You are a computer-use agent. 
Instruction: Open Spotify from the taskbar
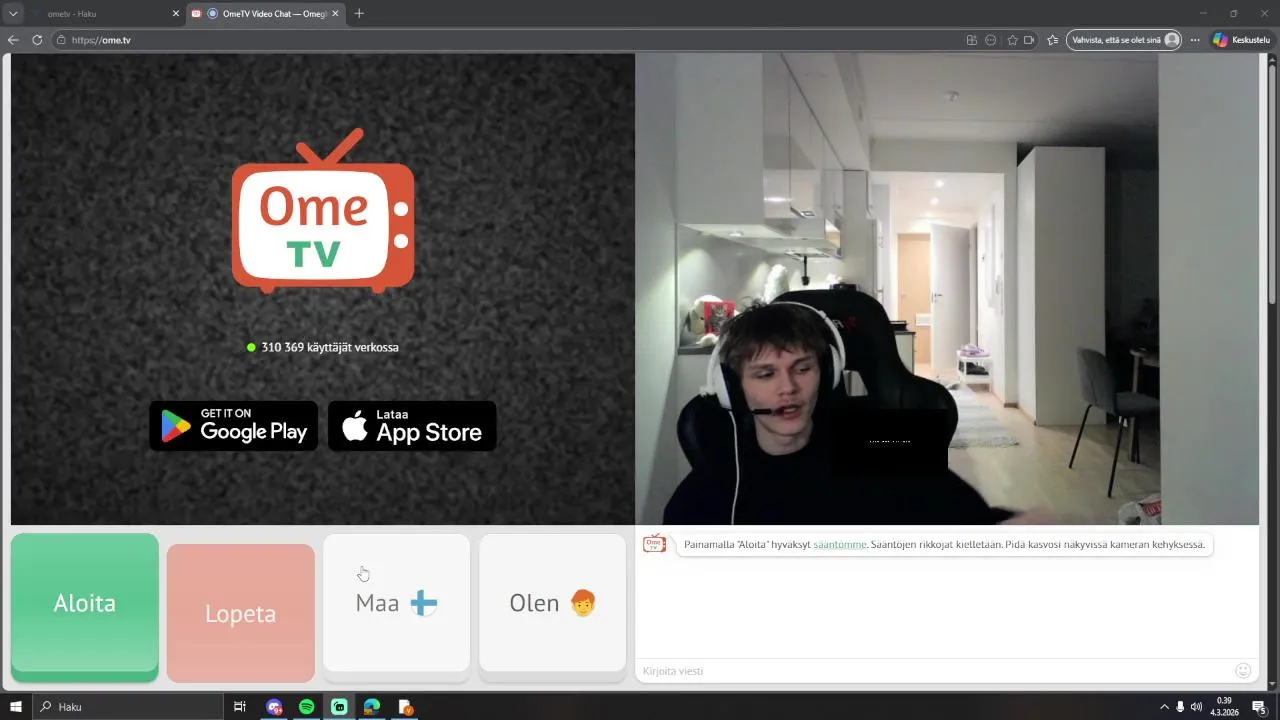307,707
